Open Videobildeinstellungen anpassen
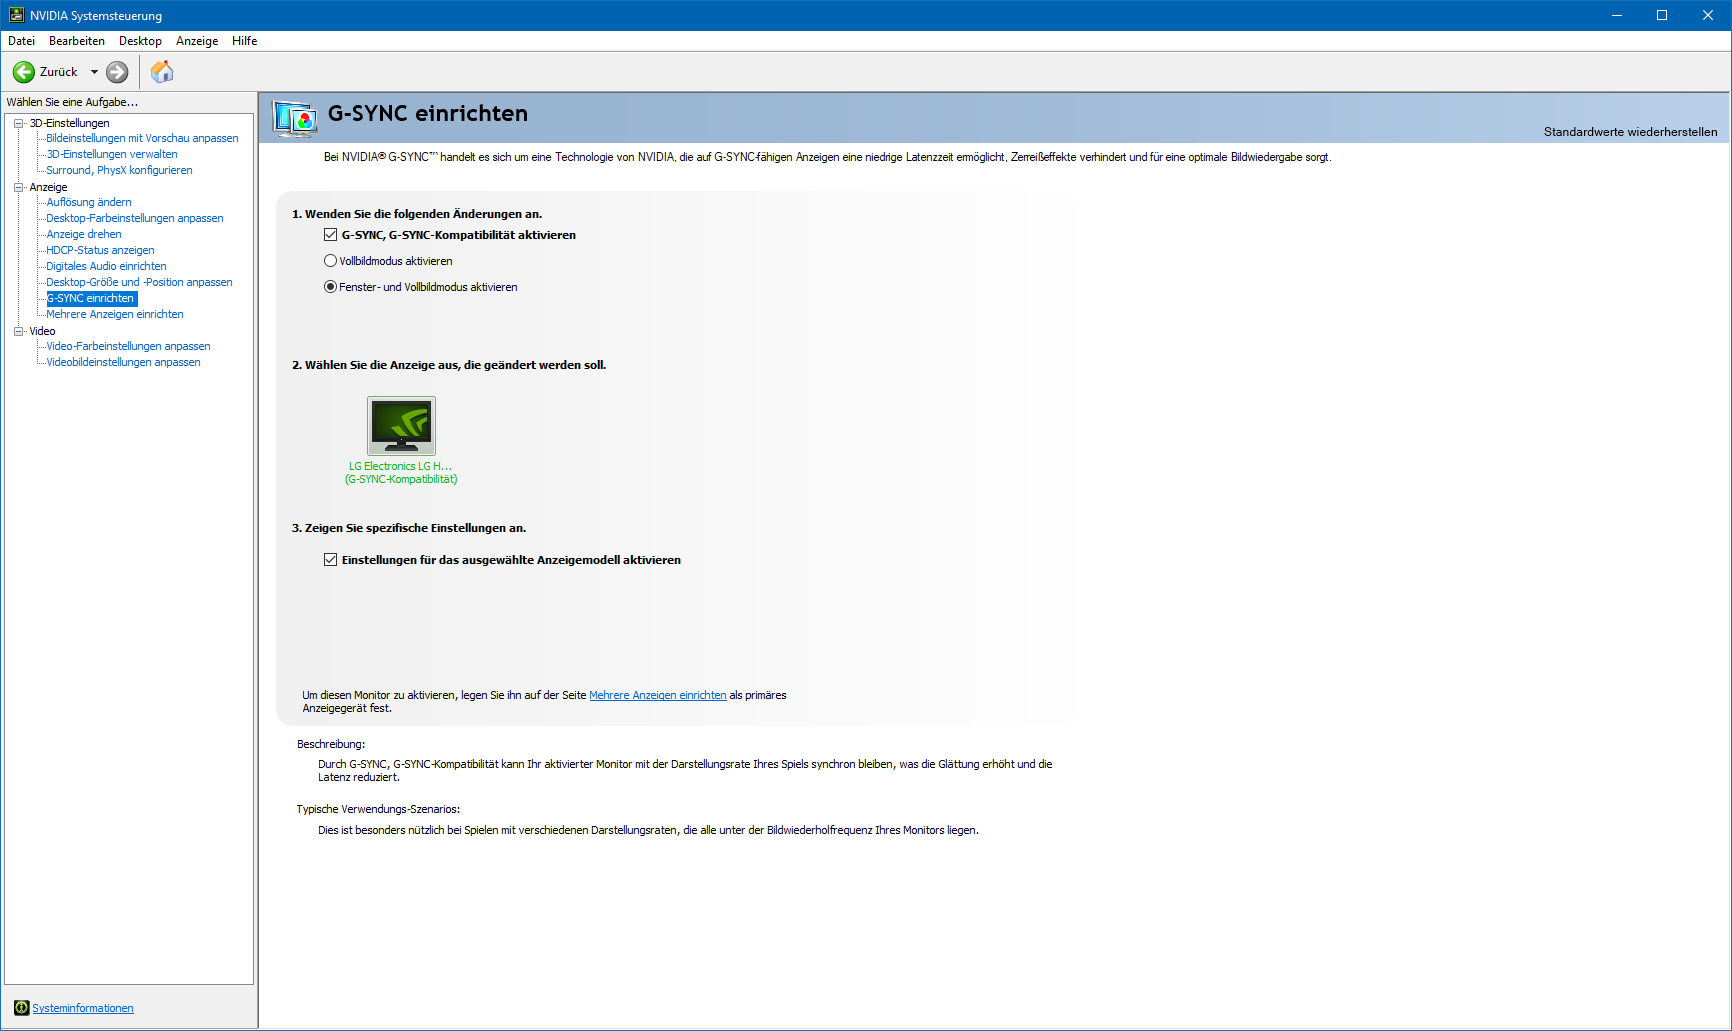This screenshot has height=1031, width=1732. point(123,362)
